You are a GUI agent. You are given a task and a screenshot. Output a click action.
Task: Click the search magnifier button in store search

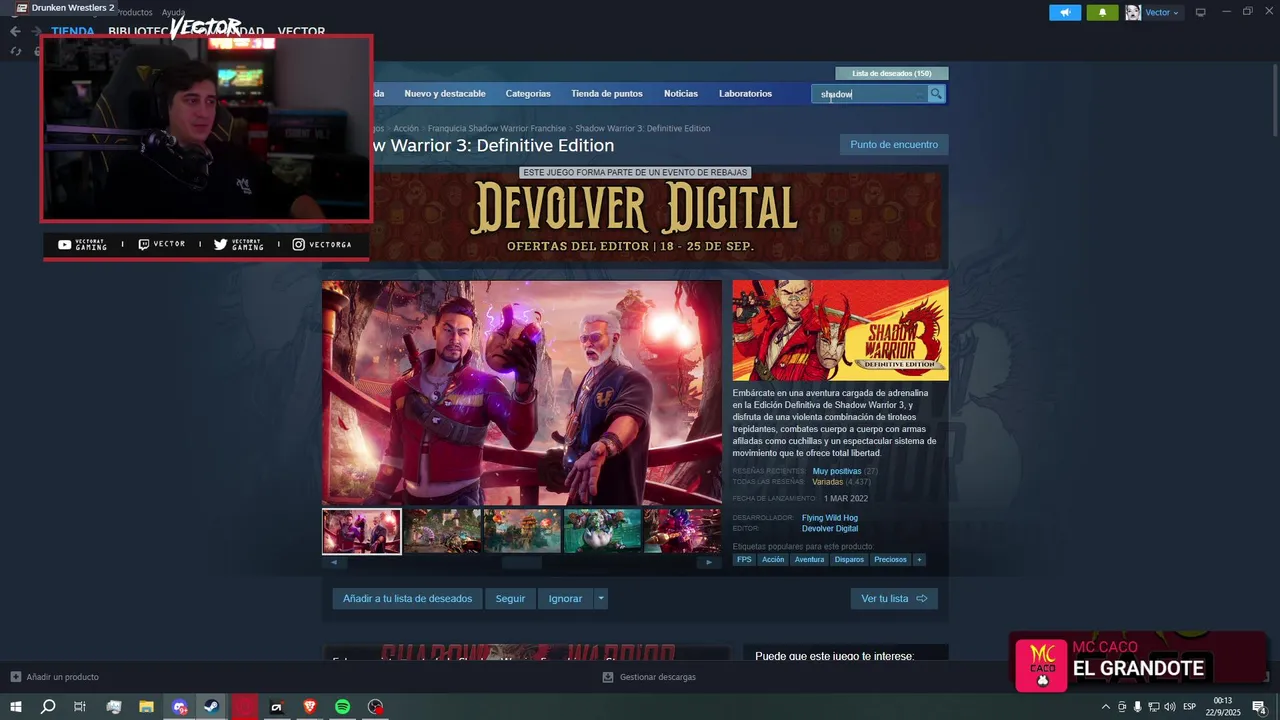click(x=936, y=94)
